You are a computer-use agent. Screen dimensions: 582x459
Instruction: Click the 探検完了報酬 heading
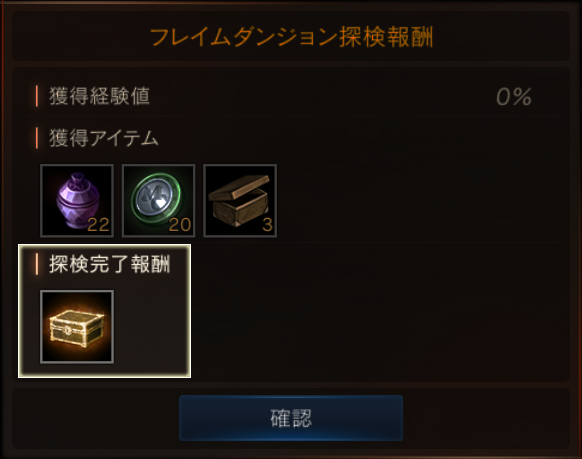110,264
